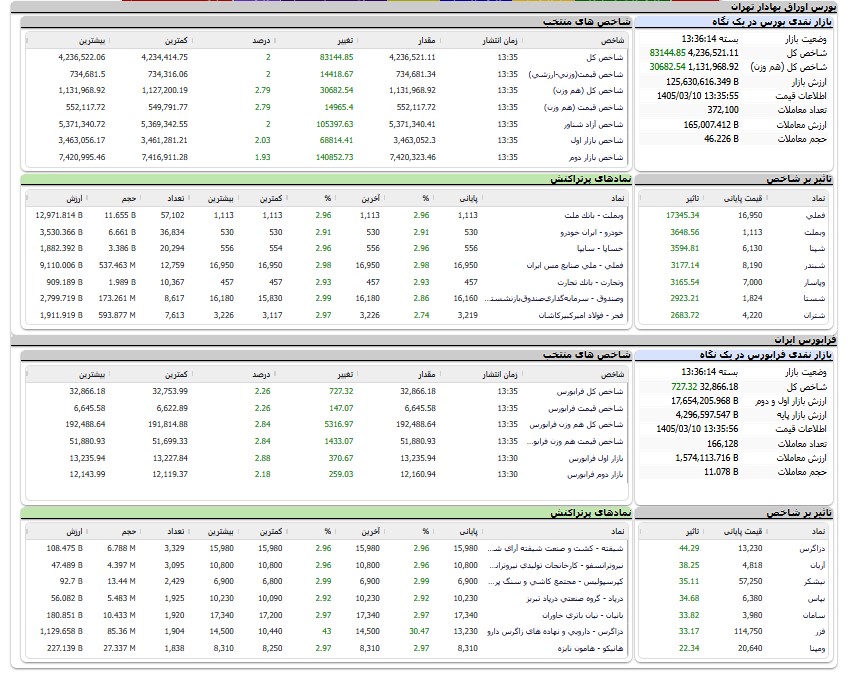Select Tehran trade volume 46.226 B
This screenshot has height=679, width=853.
coord(721,139)
